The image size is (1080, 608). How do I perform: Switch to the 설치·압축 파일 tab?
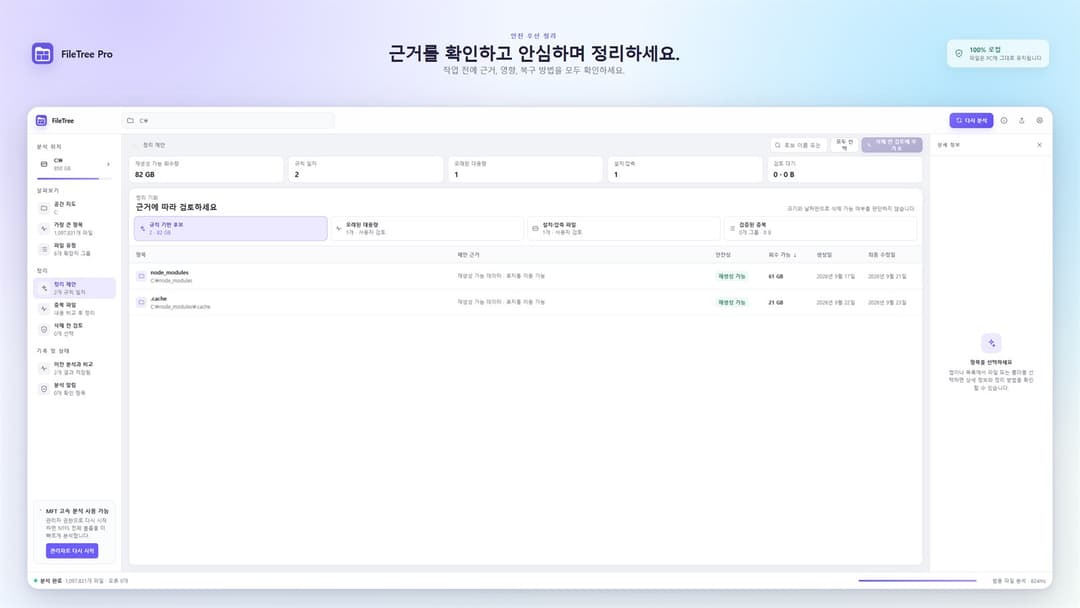[x=623, y=229]
